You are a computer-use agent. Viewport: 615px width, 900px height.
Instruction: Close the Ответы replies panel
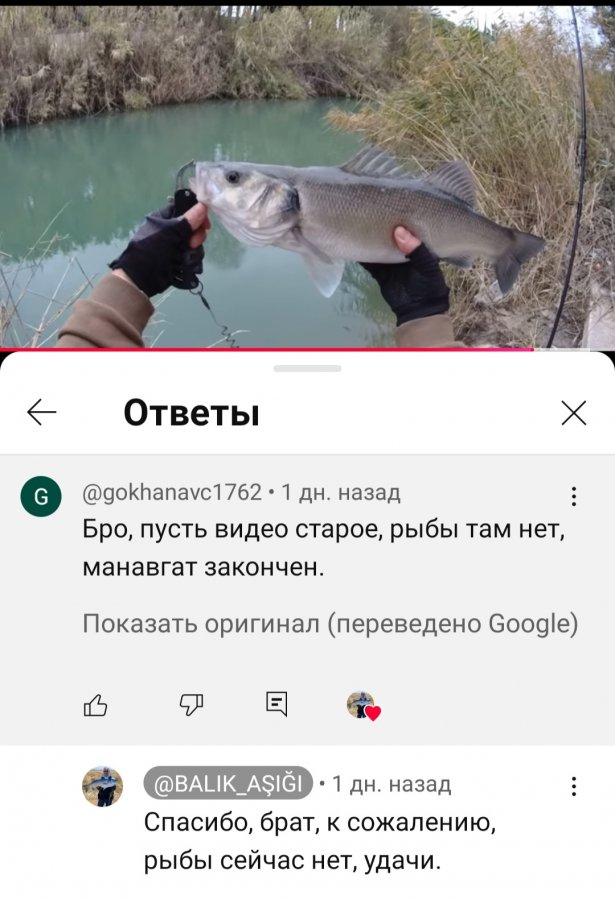574,413
